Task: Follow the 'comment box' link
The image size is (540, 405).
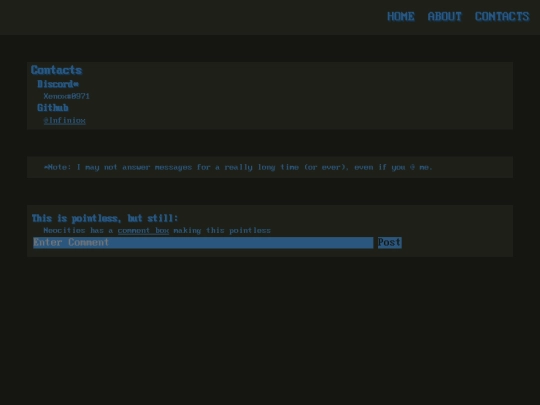Action: pos(143,230)
